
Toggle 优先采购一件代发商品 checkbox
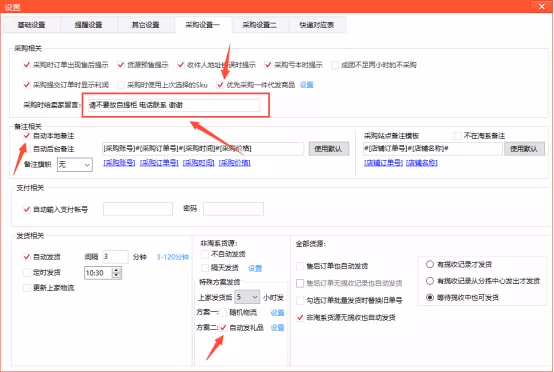tap(220, 85)
